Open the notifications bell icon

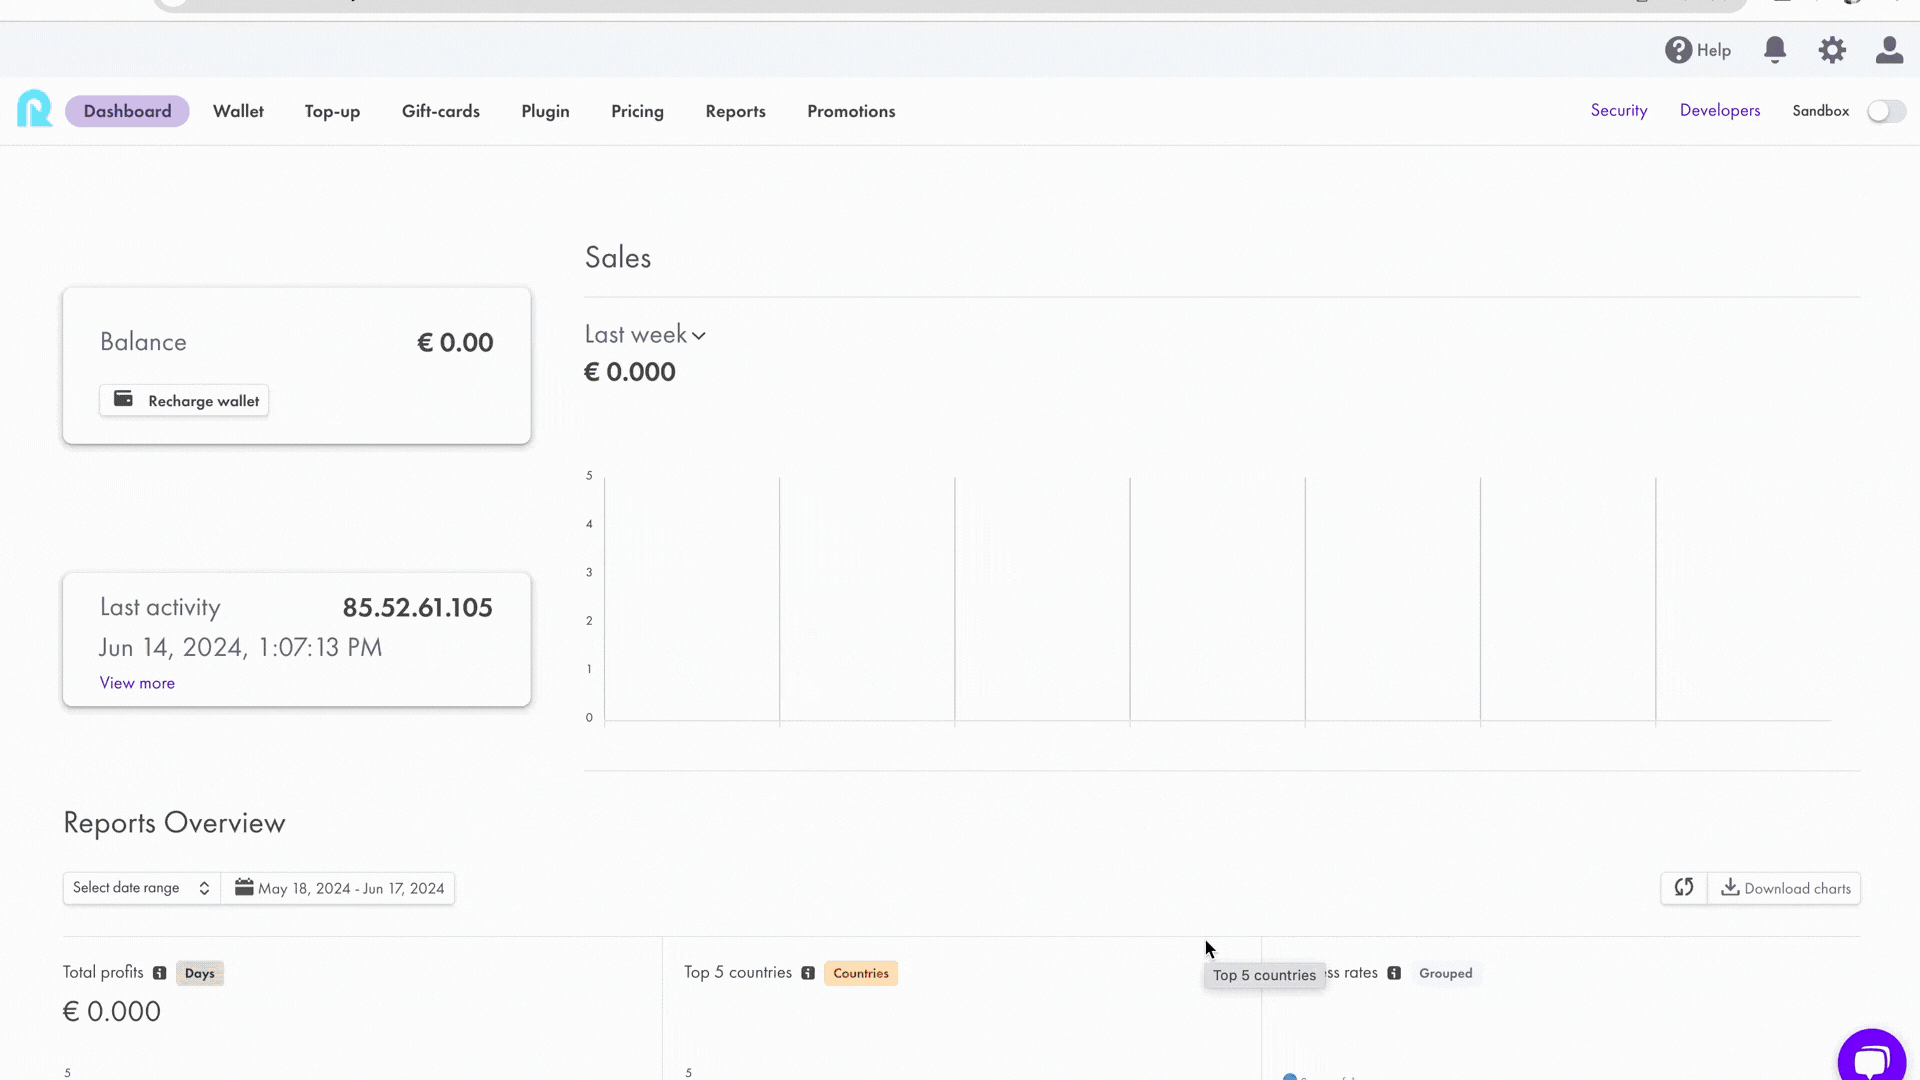click(1774, 50)
